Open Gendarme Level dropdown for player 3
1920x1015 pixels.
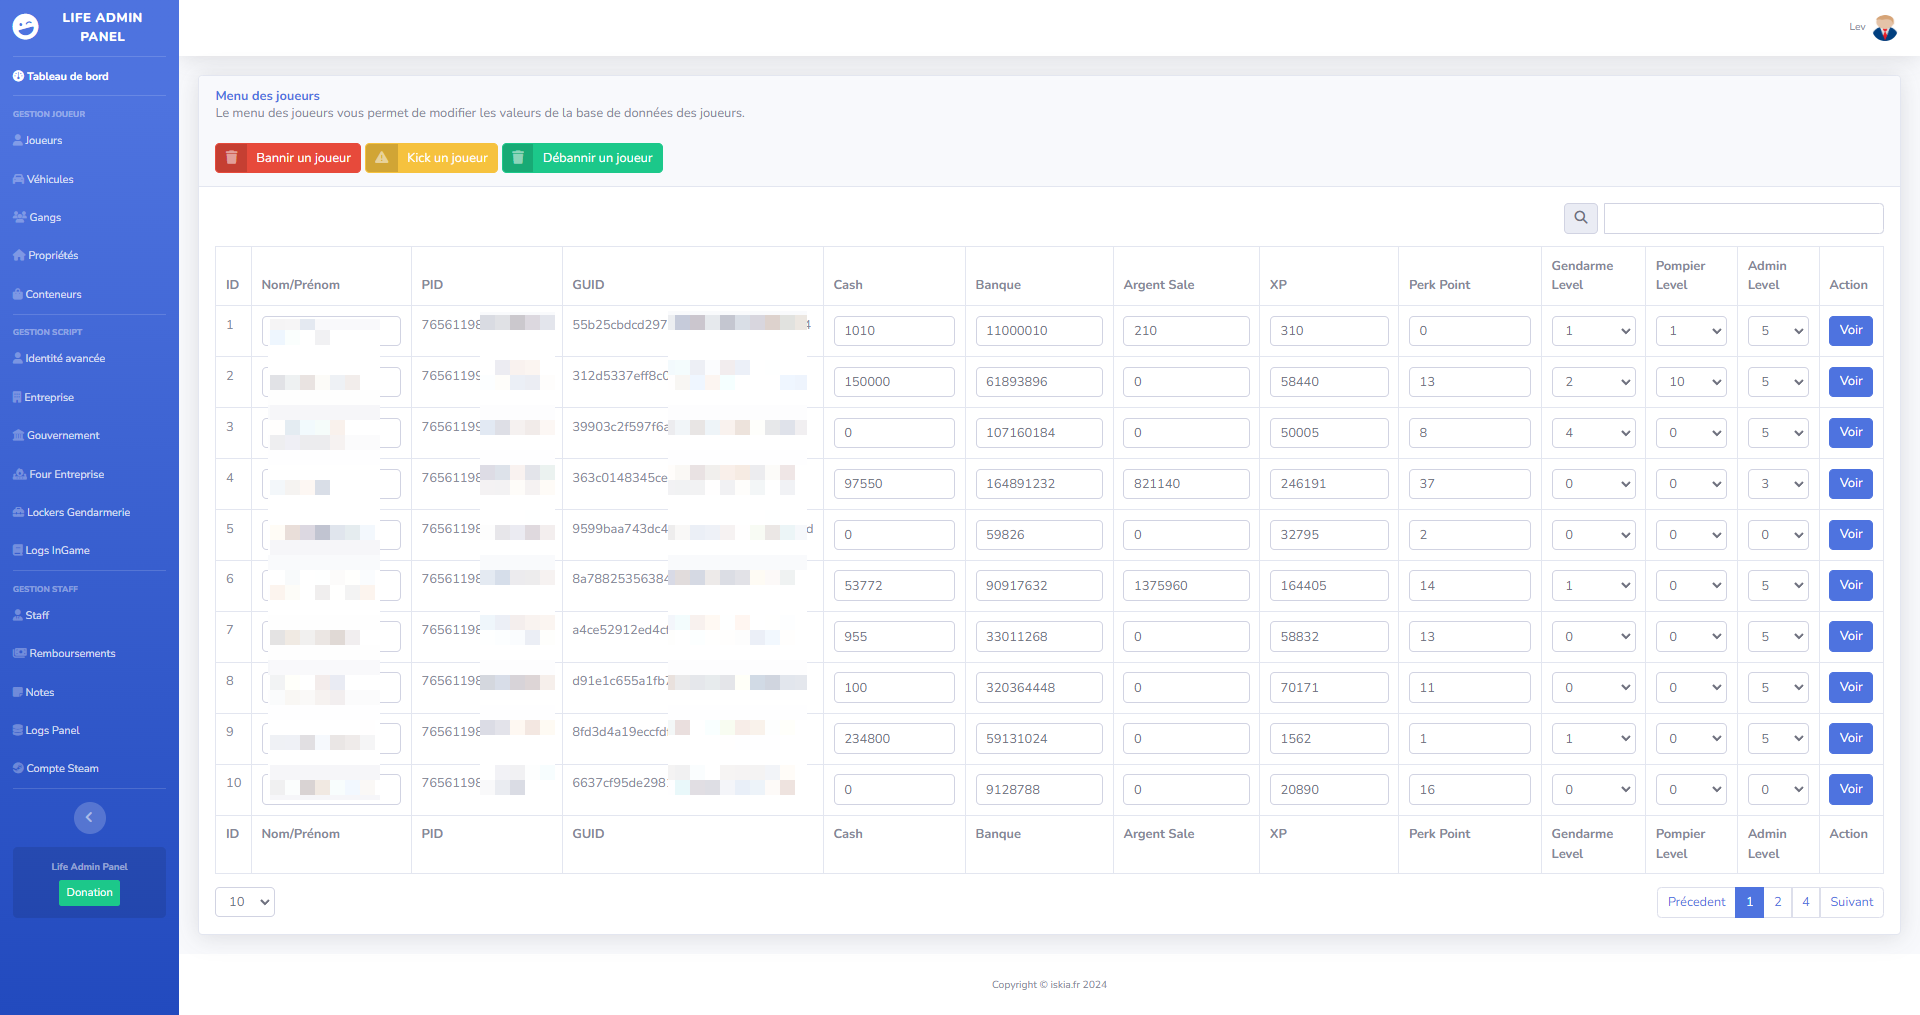click(x=1593, y=433)
